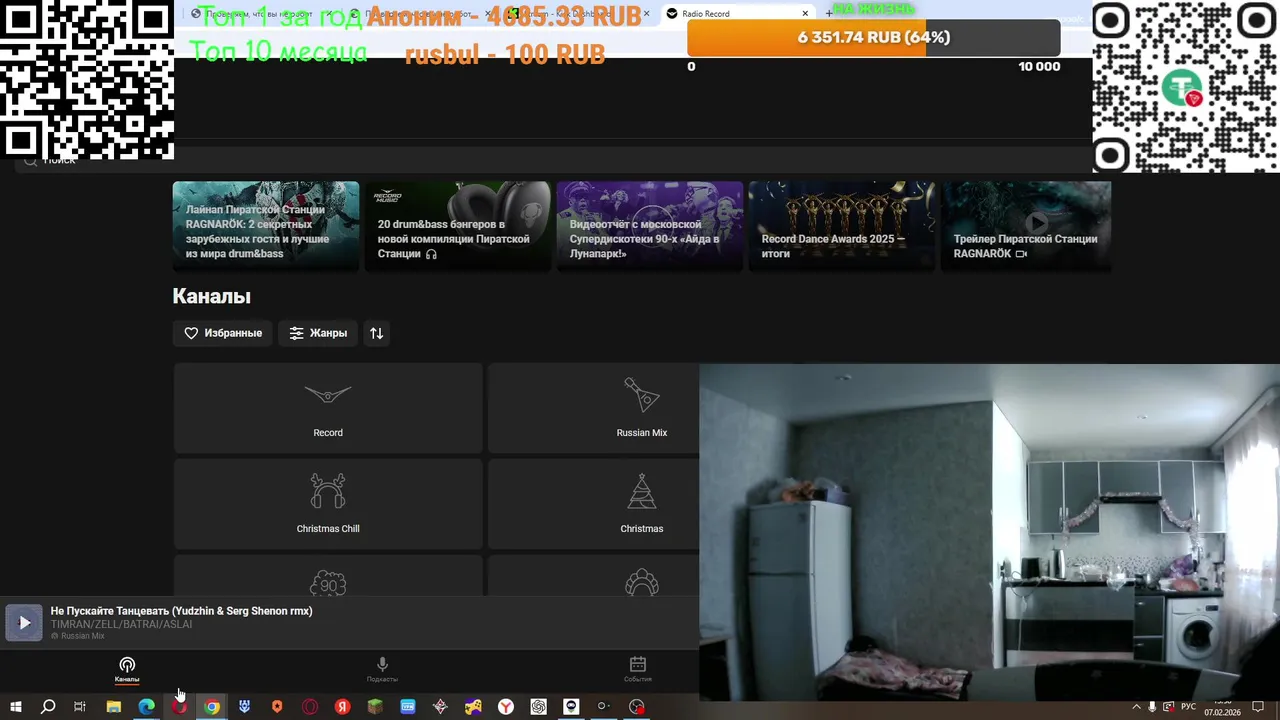Open File Explorer from taskbar

[x=114, y=707]
